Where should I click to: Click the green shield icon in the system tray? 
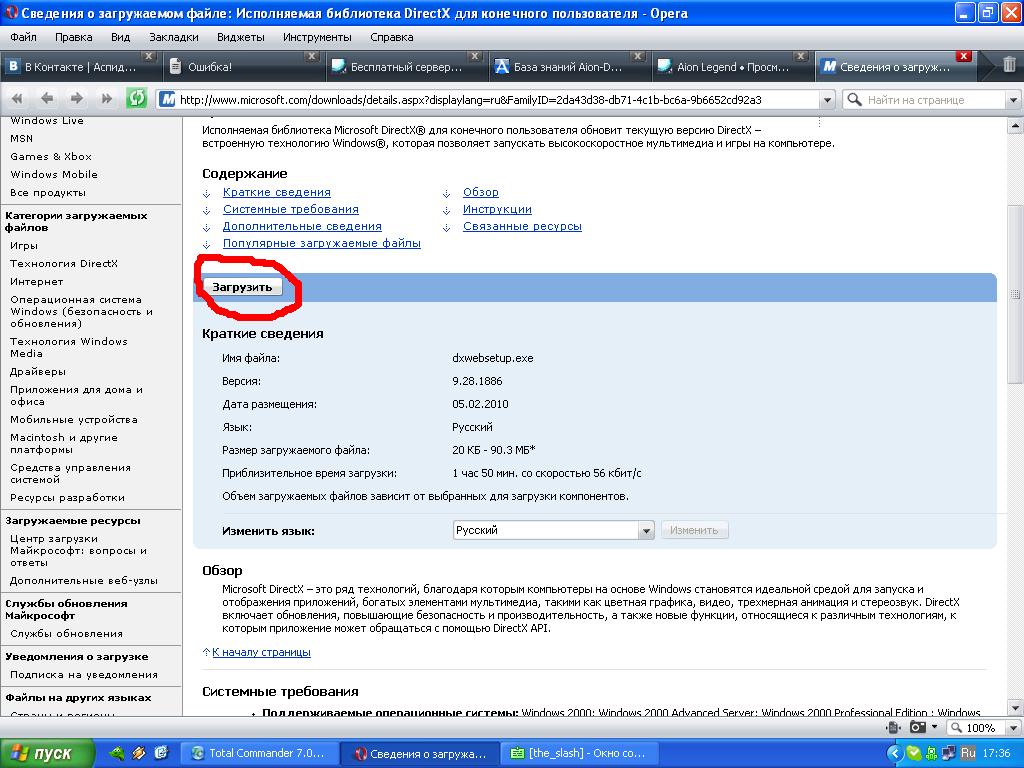coord(914,754)
